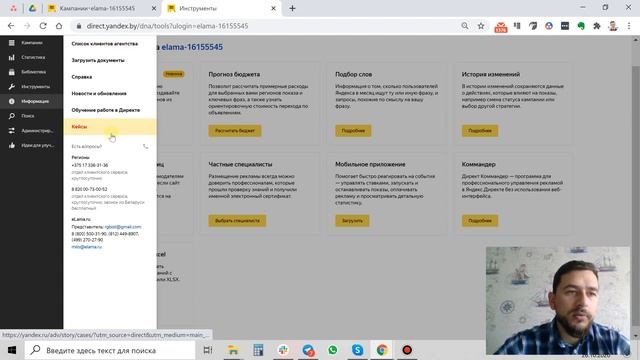Click the representative gmail address link
Screen dimensions: 640x360
pos(123,227)
